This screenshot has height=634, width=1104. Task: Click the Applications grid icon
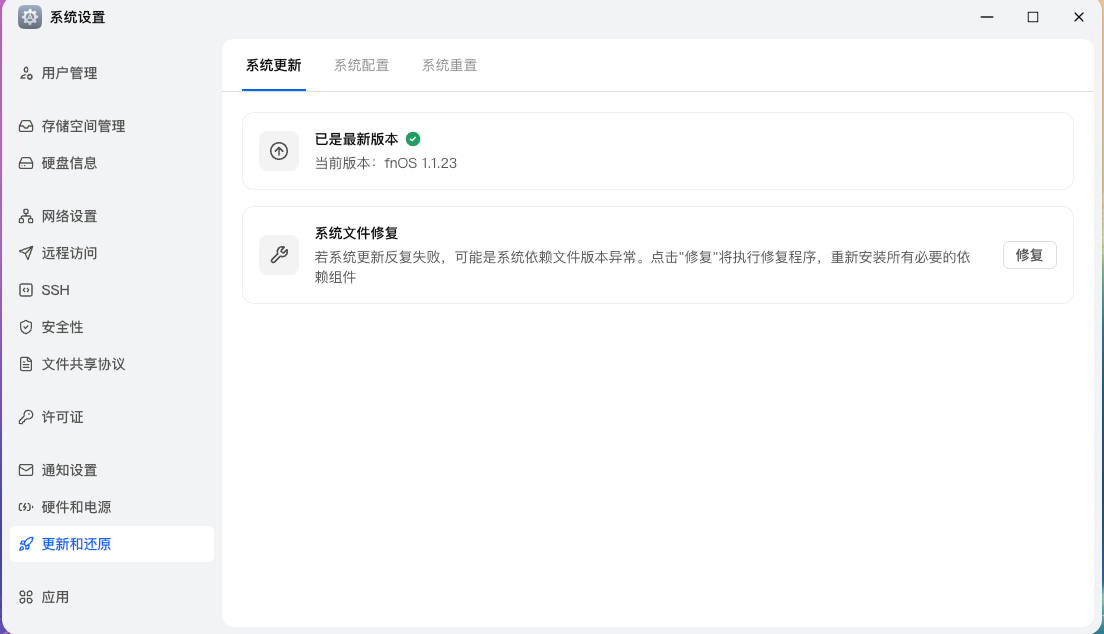click(x=26, y=597)
